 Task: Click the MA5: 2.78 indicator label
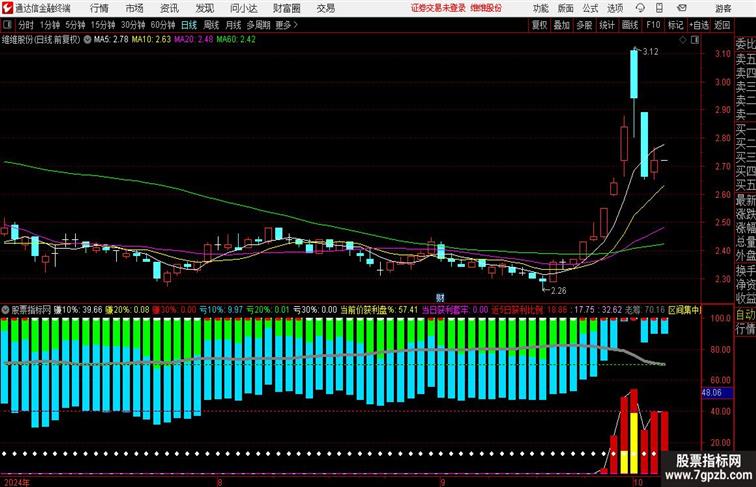click(111, 40)
